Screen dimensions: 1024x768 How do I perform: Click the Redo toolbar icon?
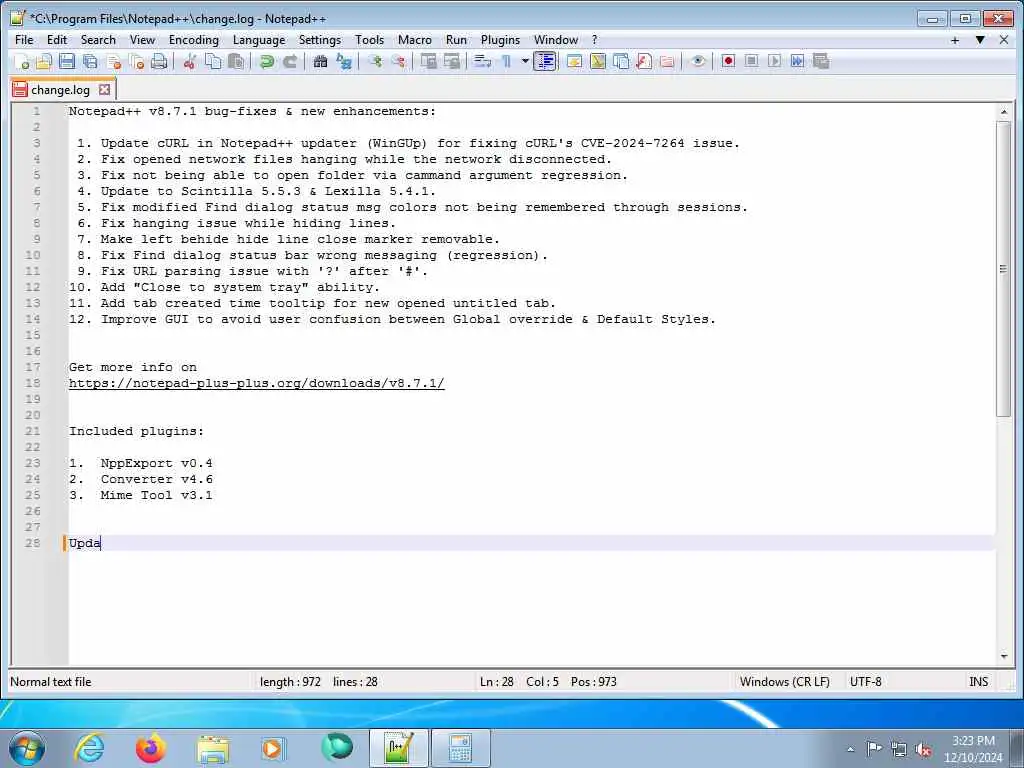[290, 61]
